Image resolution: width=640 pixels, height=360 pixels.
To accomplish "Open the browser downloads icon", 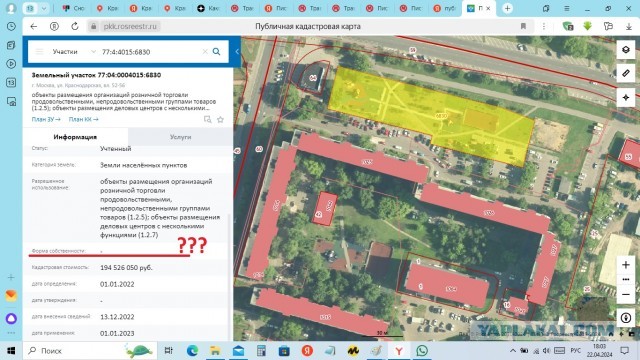I will tap(629, 26).
